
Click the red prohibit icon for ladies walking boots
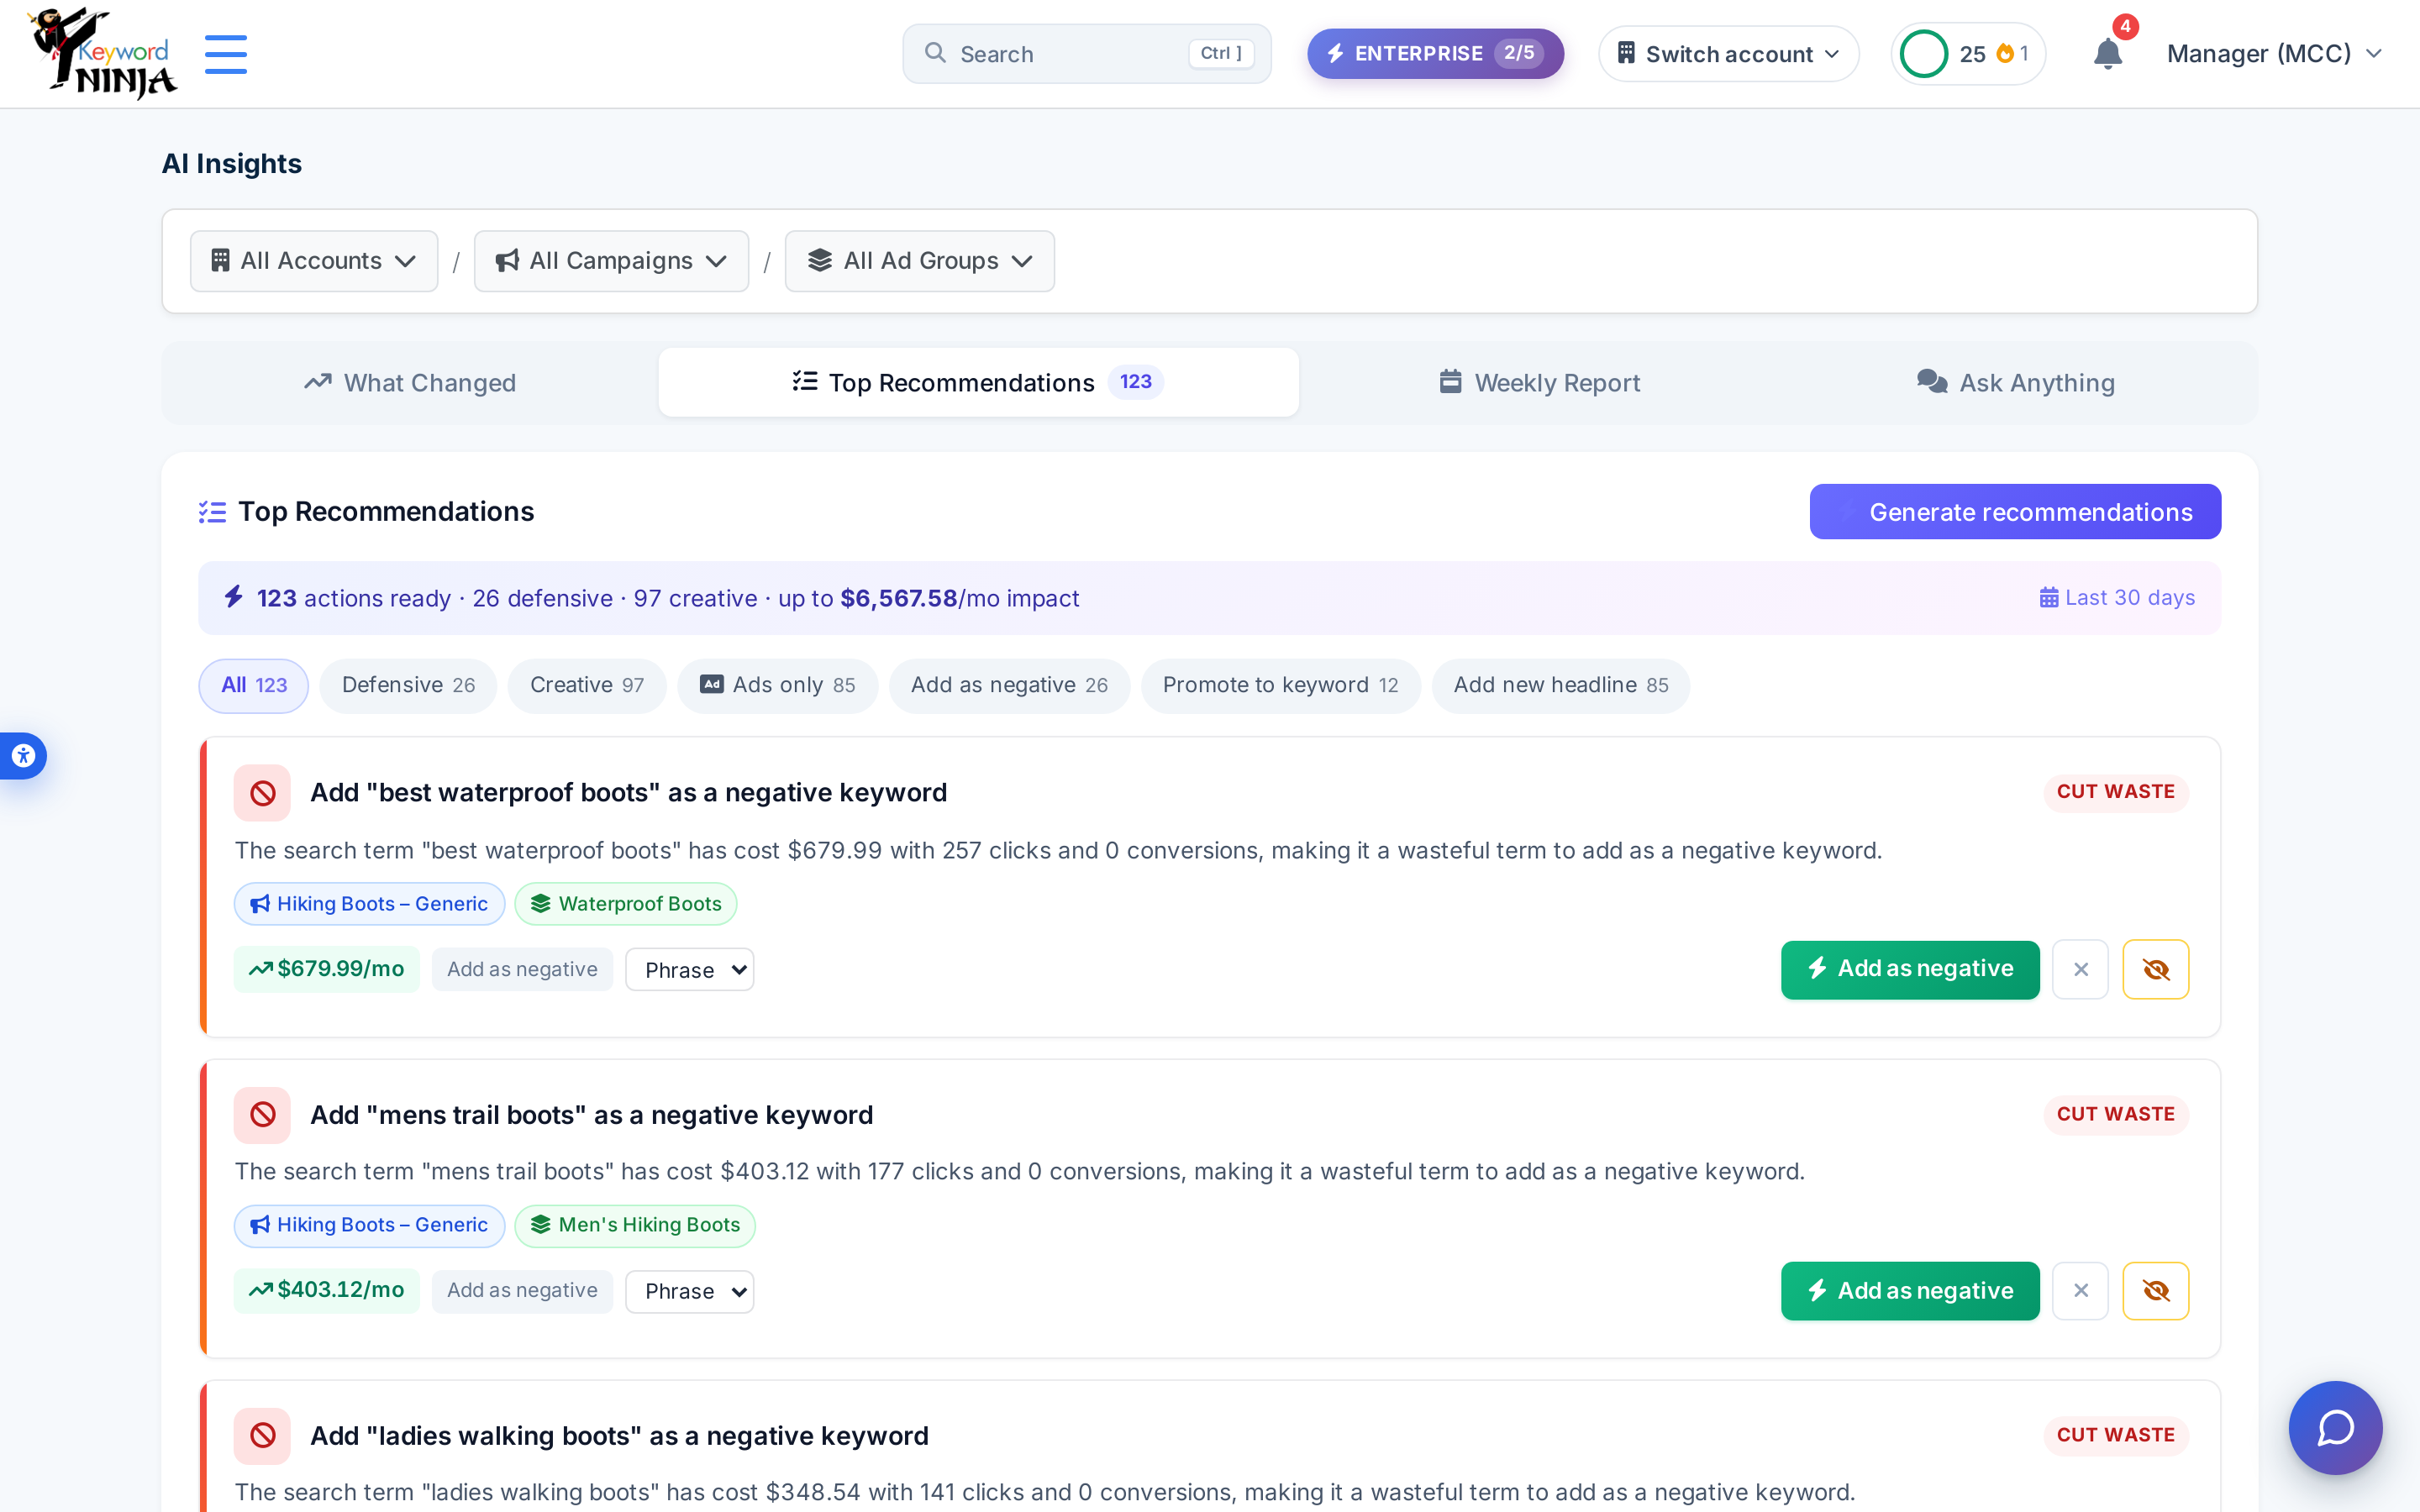262,1436
